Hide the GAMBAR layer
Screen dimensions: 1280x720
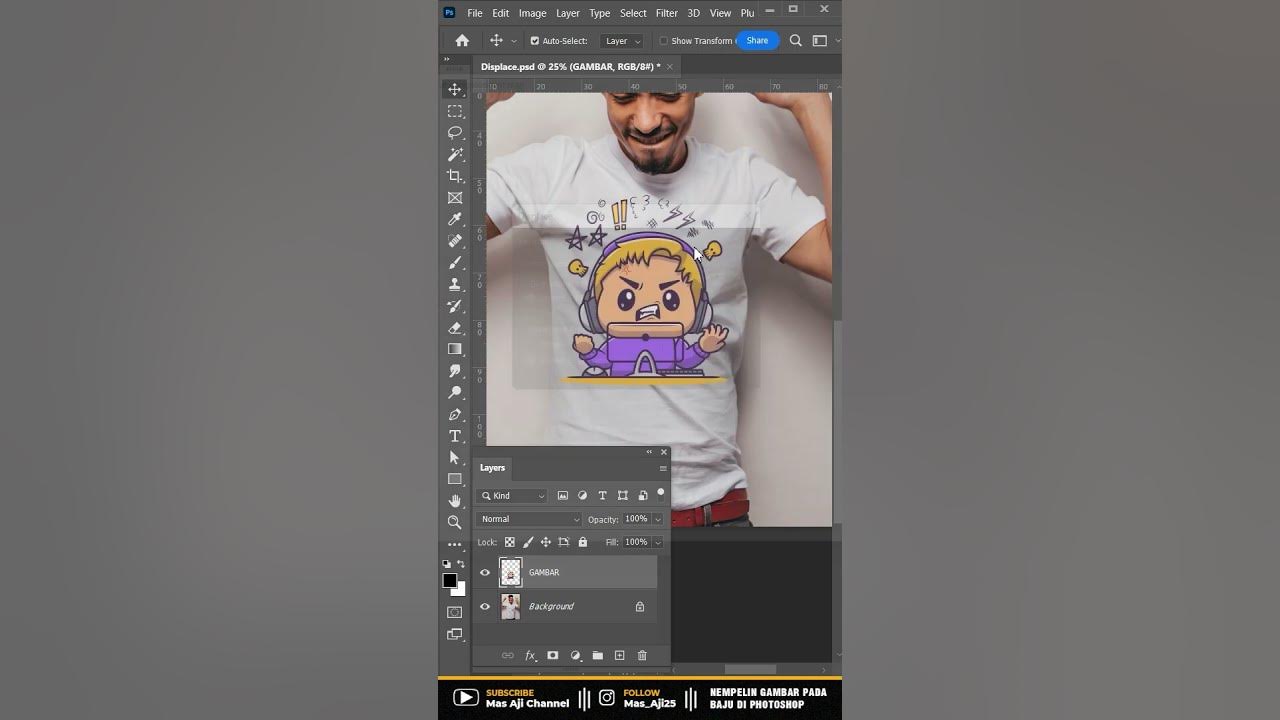point(485,573)
